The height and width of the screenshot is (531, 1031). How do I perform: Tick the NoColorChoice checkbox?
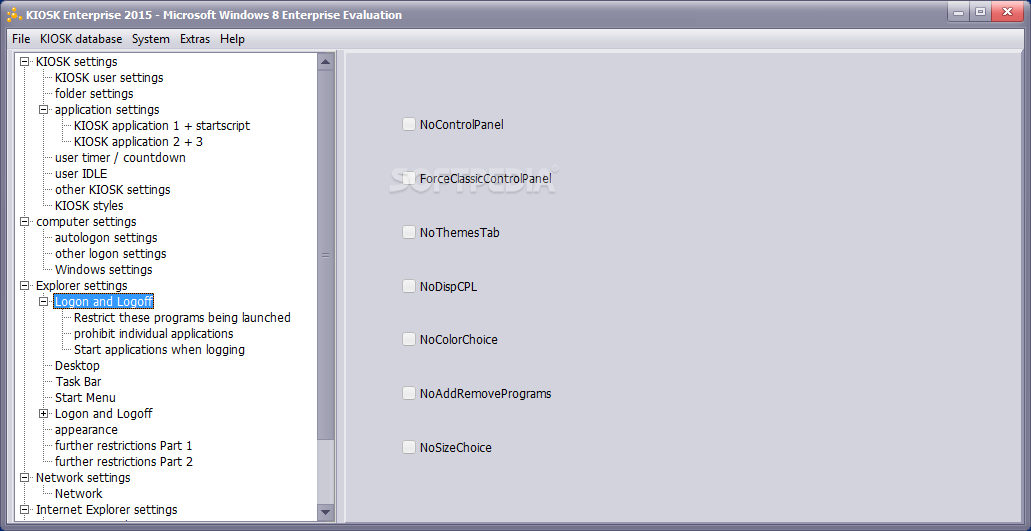tap(408, 340)
